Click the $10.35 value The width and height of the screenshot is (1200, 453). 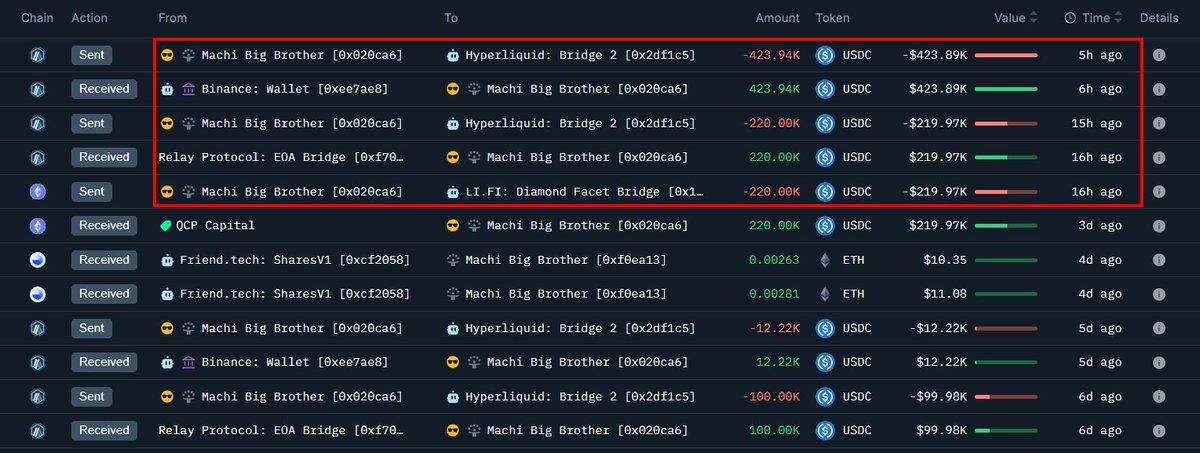click(x=946, y=260)
